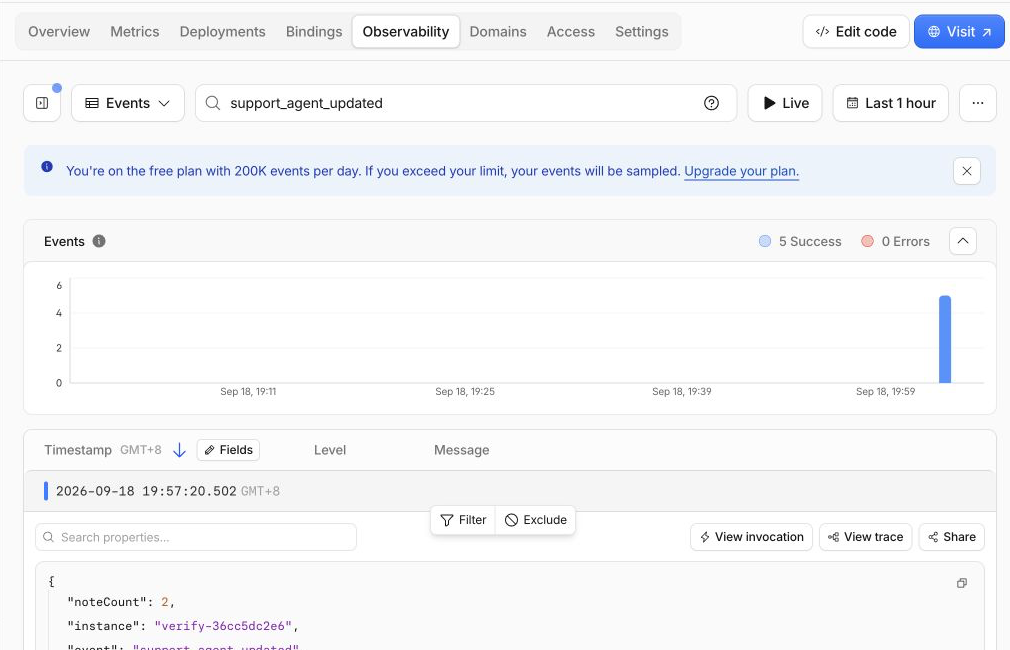Screen dimensions: 1010x650
Task: Go to the Domains tab
Action: click(498, 32)
